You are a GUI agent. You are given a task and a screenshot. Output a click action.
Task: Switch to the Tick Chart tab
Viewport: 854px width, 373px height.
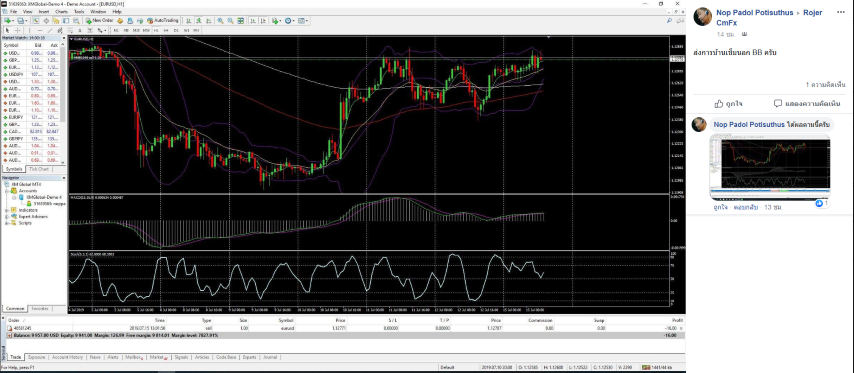pos(39,169)
